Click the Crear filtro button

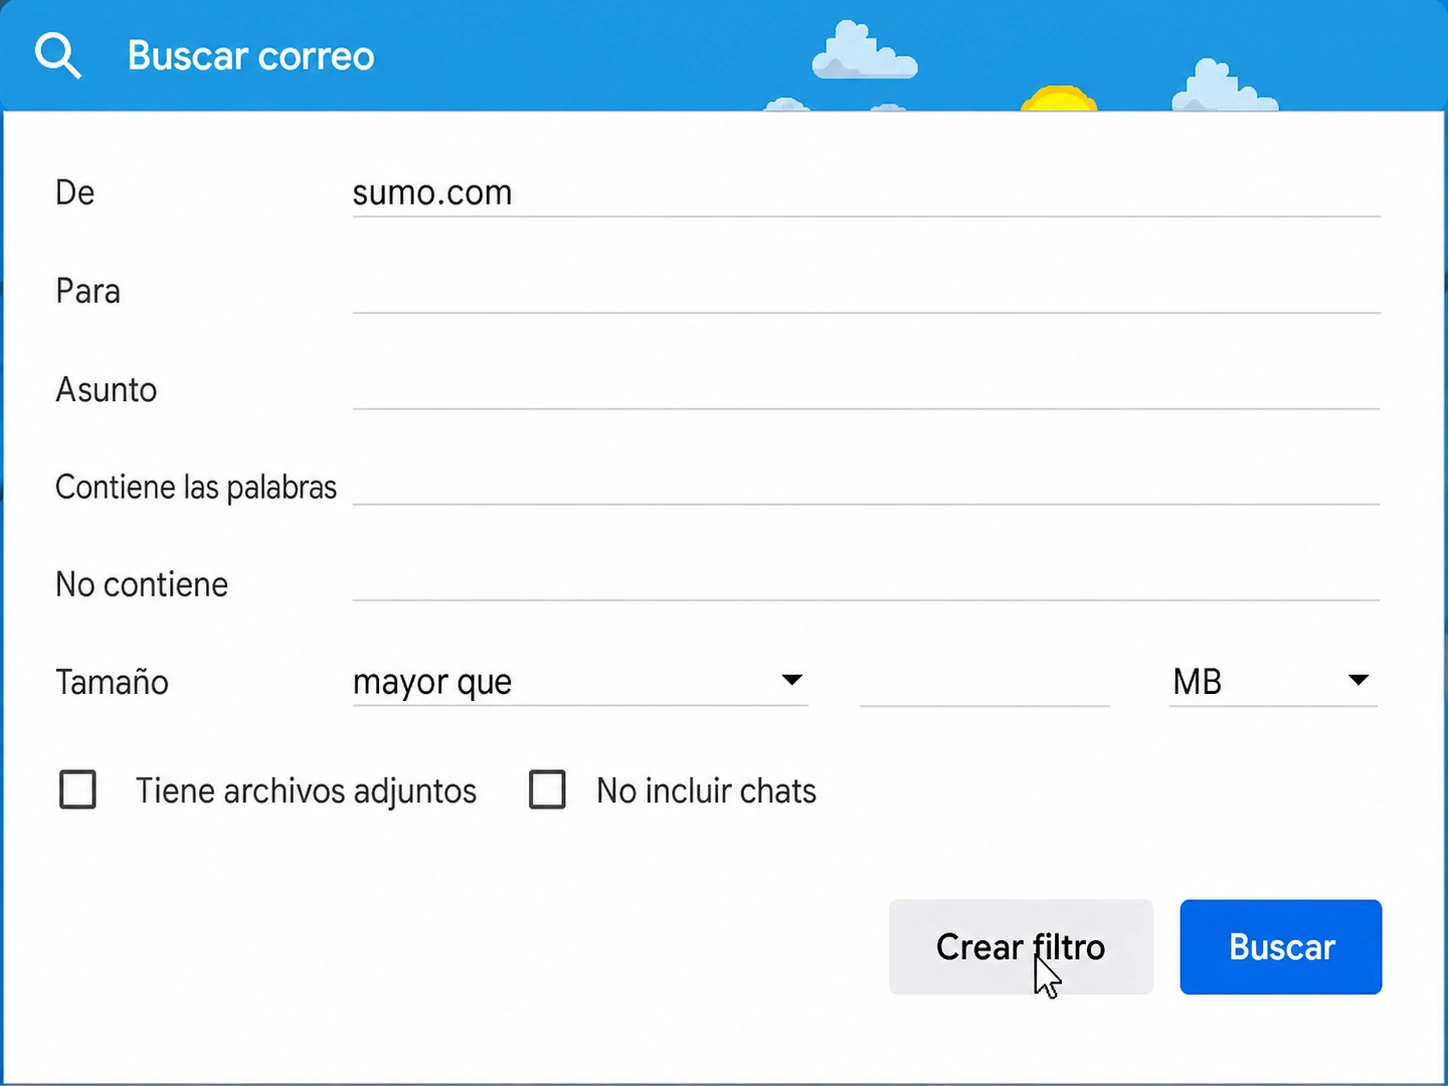pos(1021,946)
